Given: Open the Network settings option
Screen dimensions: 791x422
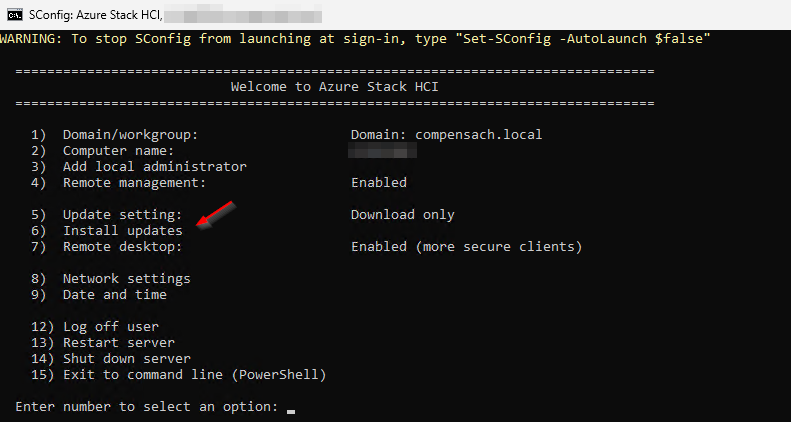Looking at the screenshot, I should point(126,278).
